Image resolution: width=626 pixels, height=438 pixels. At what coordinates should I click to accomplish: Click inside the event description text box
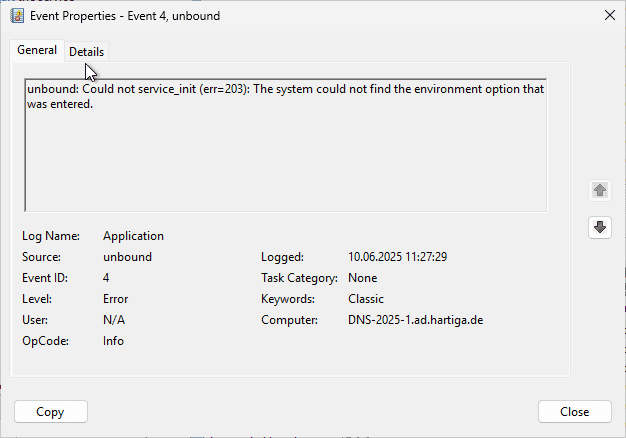coord(286,145)
